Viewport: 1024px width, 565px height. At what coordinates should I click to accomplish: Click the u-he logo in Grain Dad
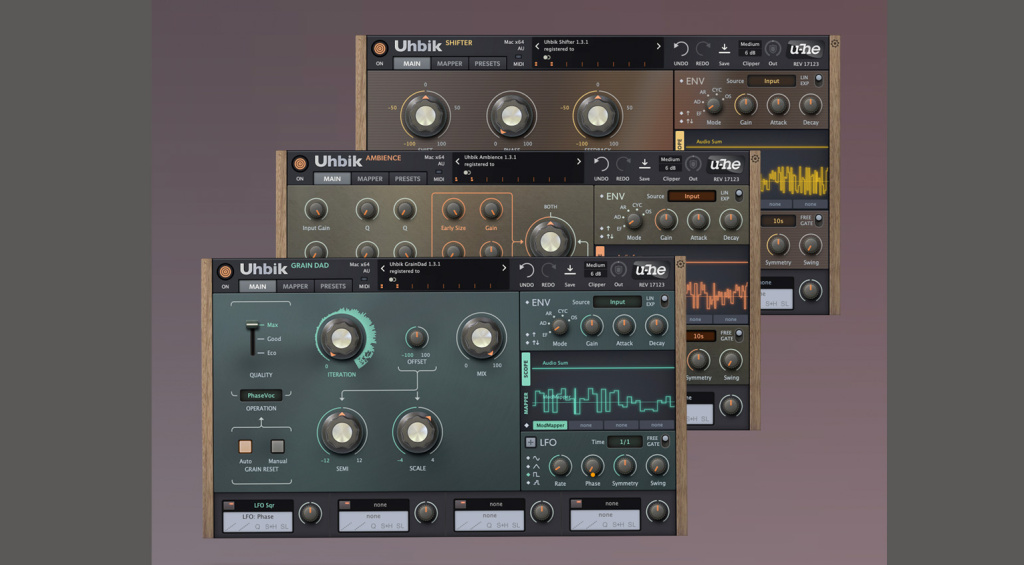coord(650,270)
